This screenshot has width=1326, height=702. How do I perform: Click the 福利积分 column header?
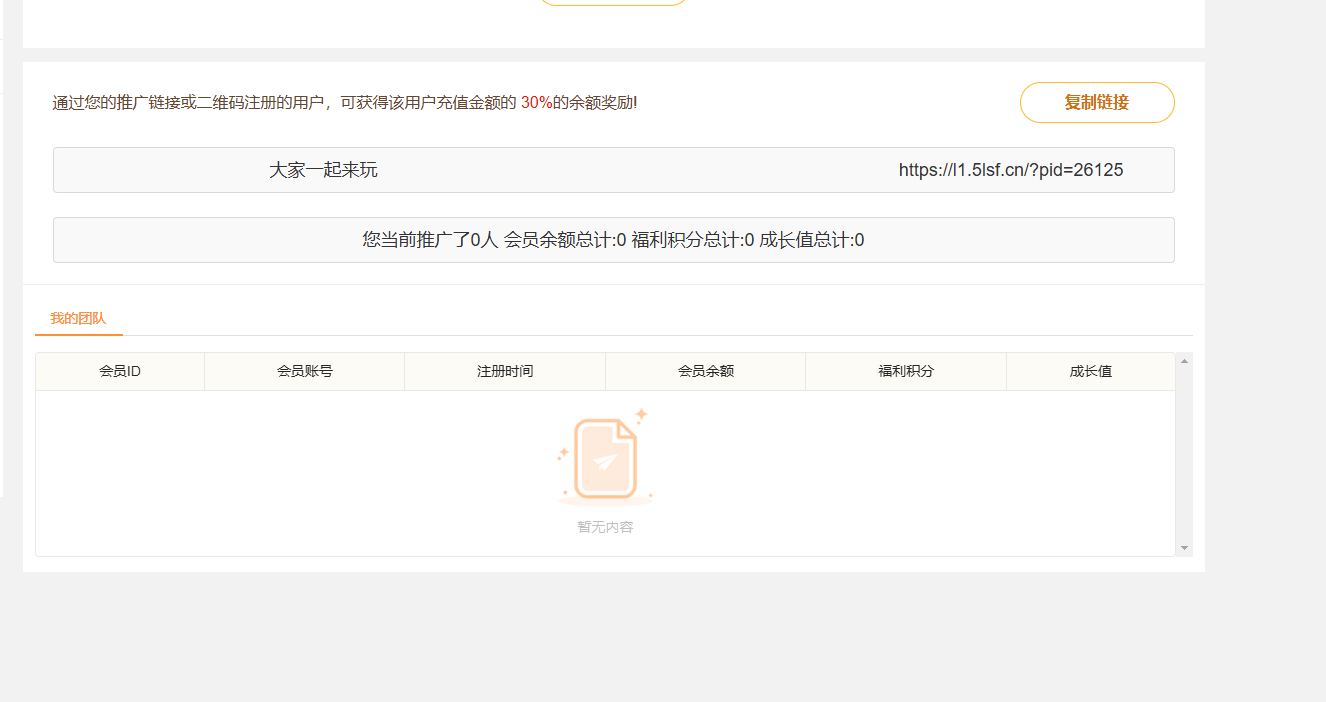pyautogui.click(x=906, y=371)
